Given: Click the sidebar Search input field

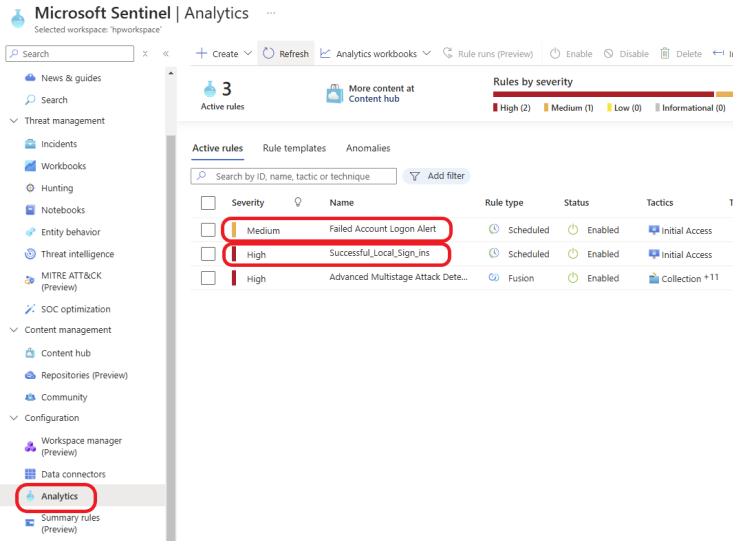Looking at the screenshot, I should 70,54.
